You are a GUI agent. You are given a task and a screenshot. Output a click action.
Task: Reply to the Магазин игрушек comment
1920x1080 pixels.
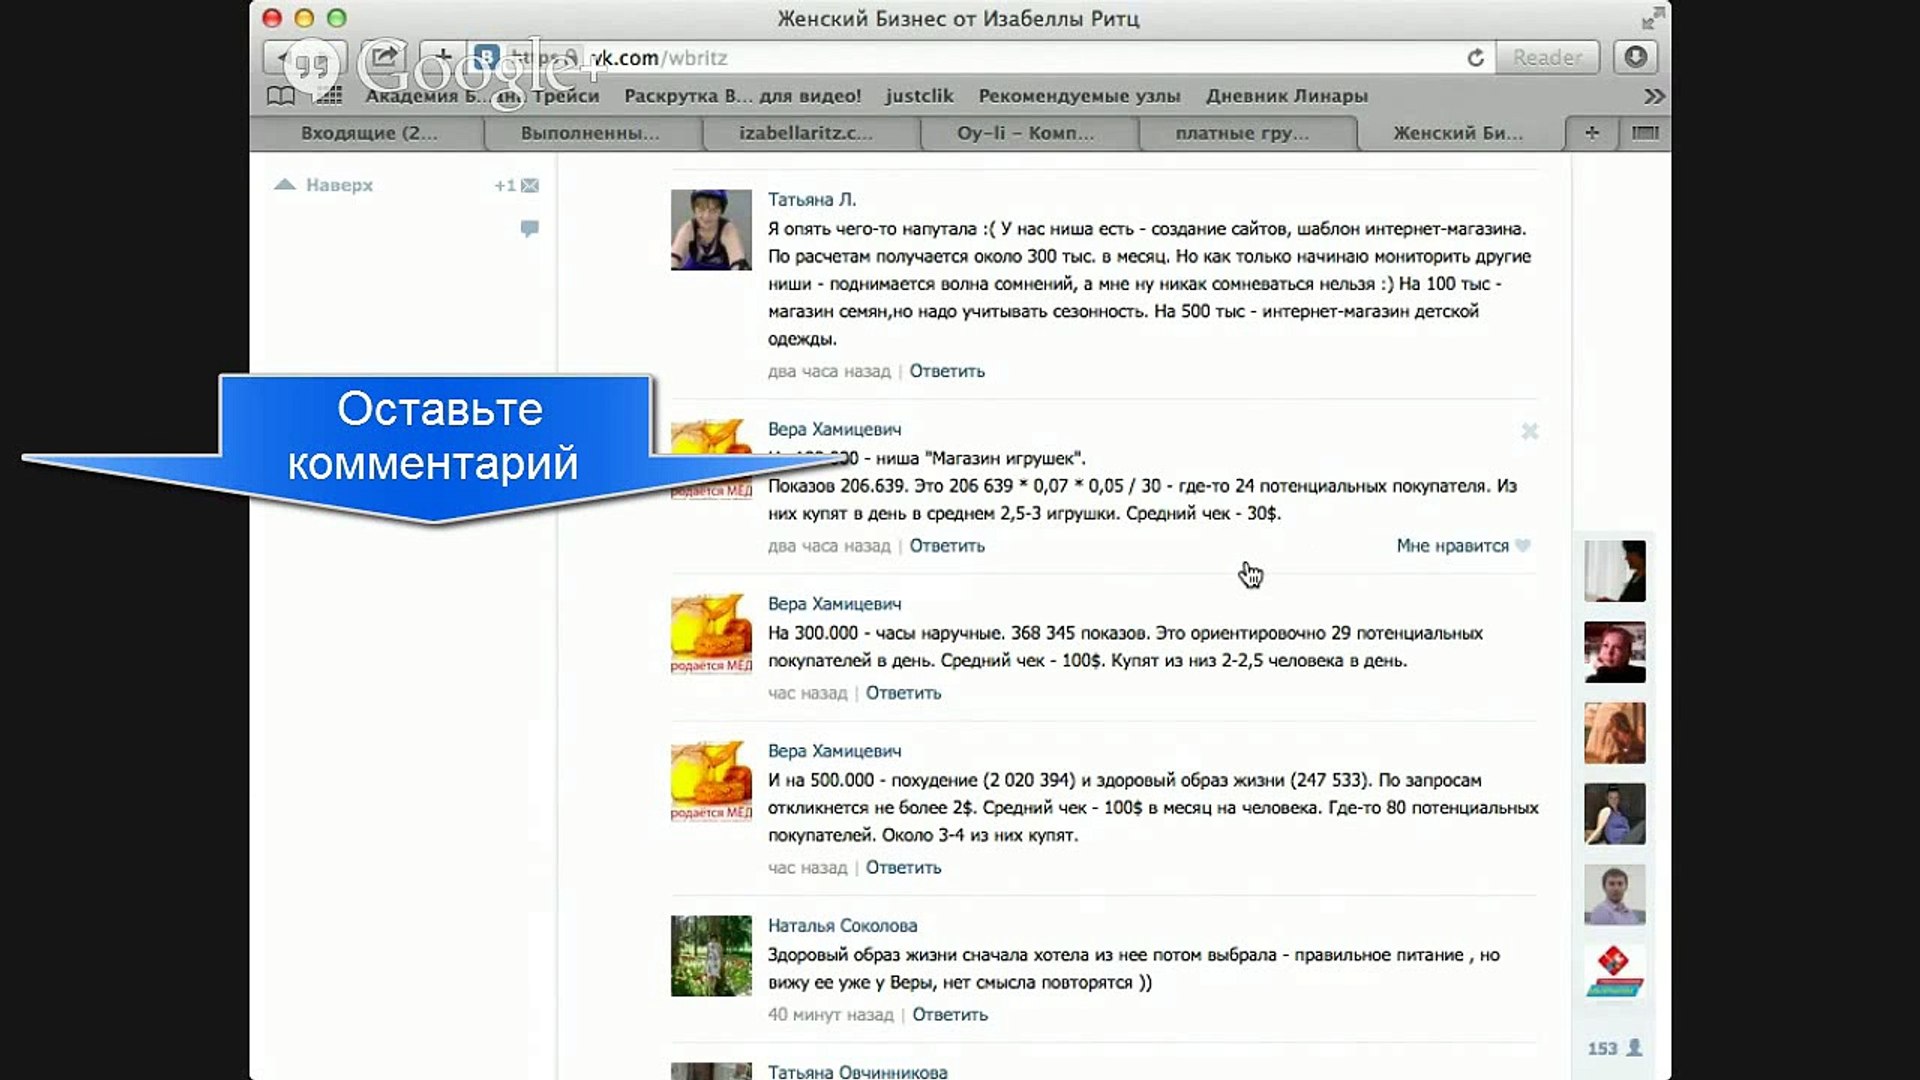(947, 546)
